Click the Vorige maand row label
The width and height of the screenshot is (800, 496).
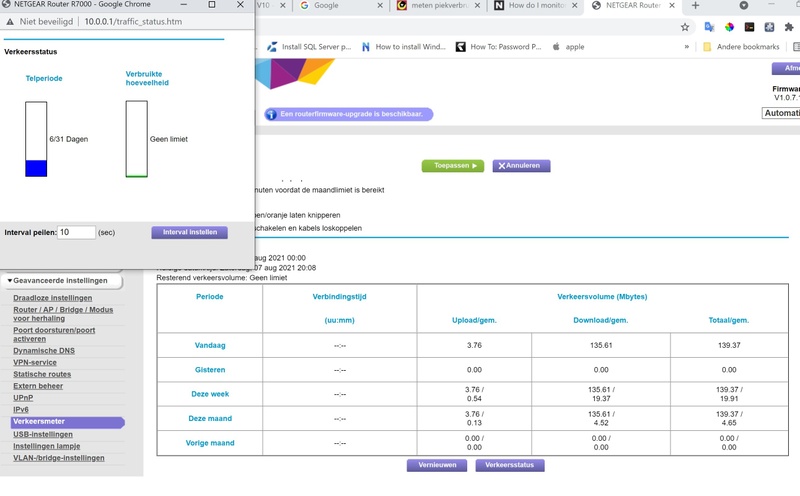coord(210,443)
